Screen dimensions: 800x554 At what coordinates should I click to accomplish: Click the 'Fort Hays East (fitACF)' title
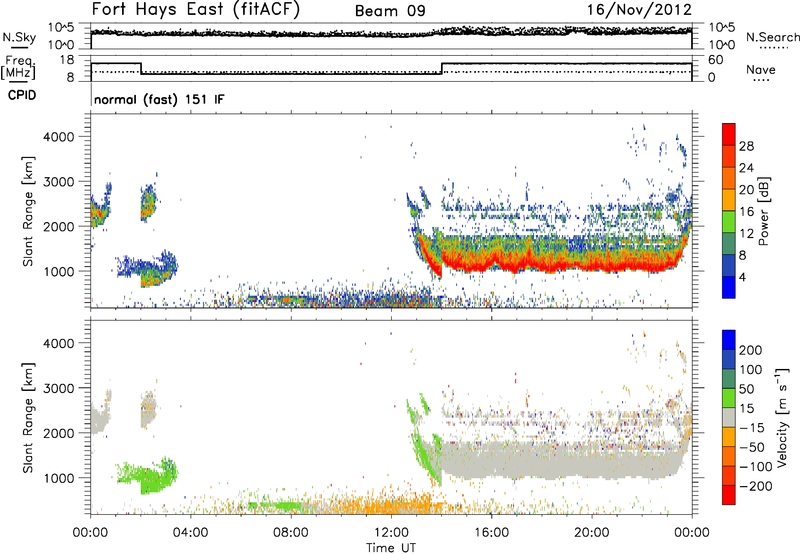click(x=195, y=9)
